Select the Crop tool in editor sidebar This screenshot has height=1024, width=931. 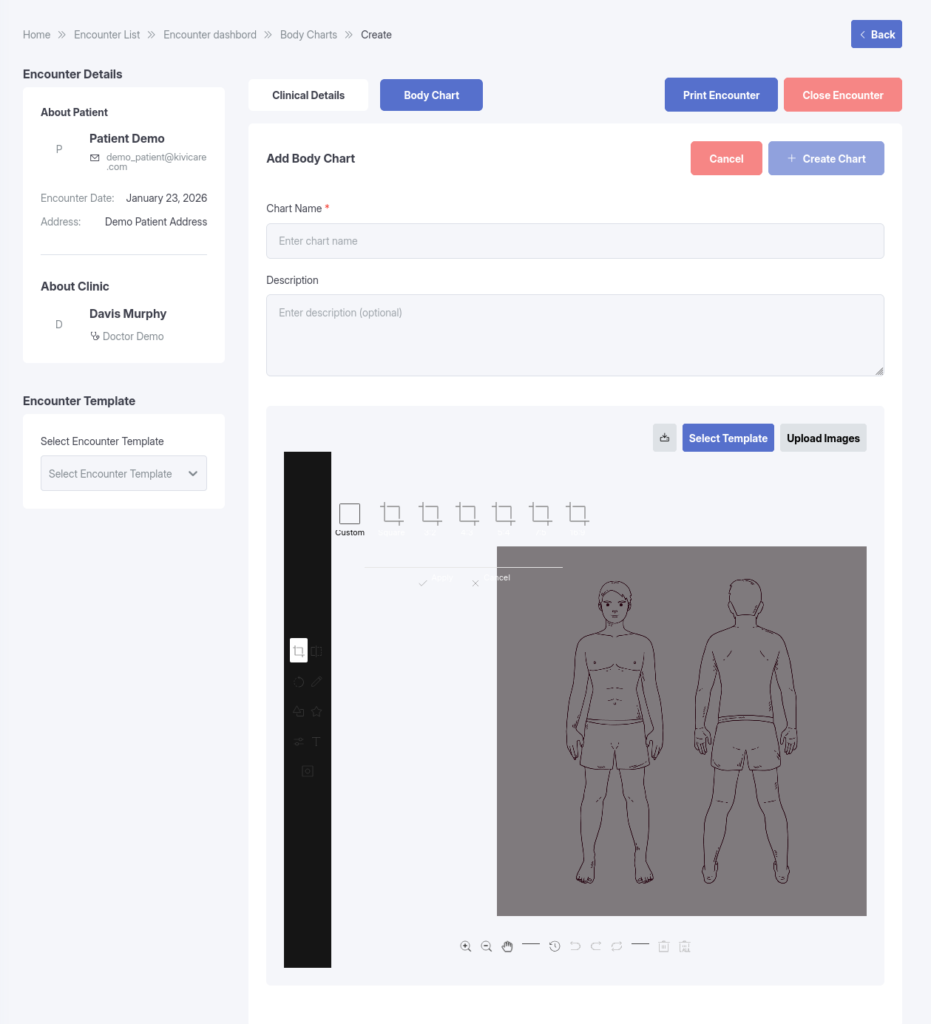298,651
